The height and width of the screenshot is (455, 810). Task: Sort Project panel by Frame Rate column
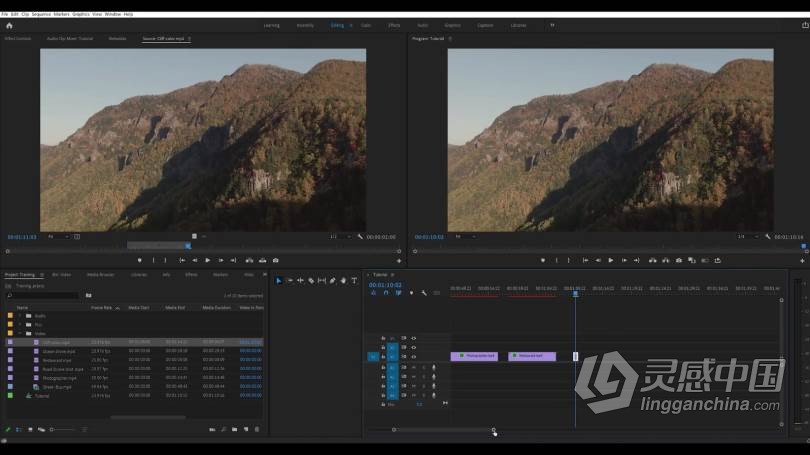pyautogui.click(x=101, y=308)
